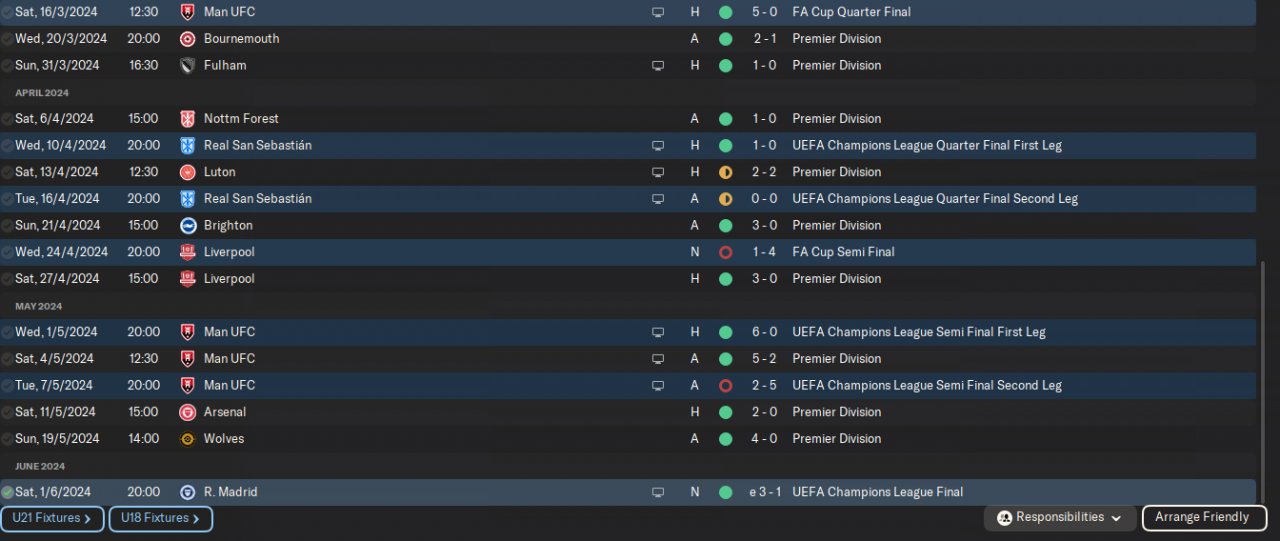
Task: Click the R. Madrid club badge
Action: [x=187, y=492]
